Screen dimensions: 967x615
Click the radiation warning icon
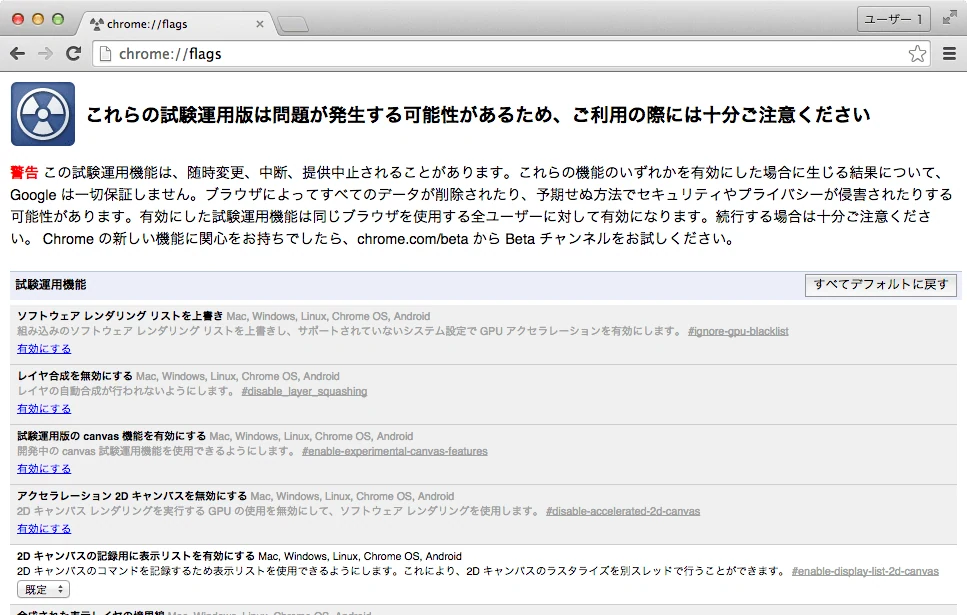tap(43, 114)
